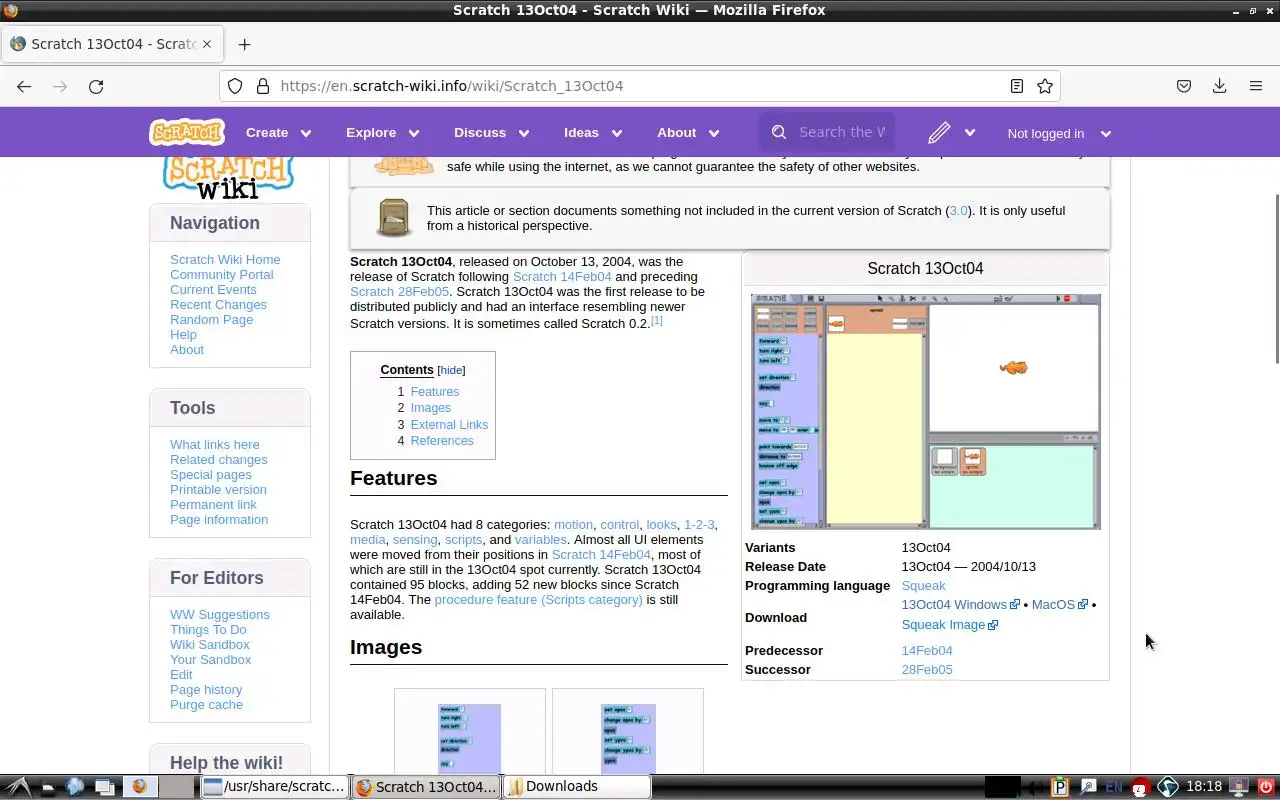This screenshot has height=800, width=1280.
Task: Go back to the previous page
Action: [x=24, y=86]
